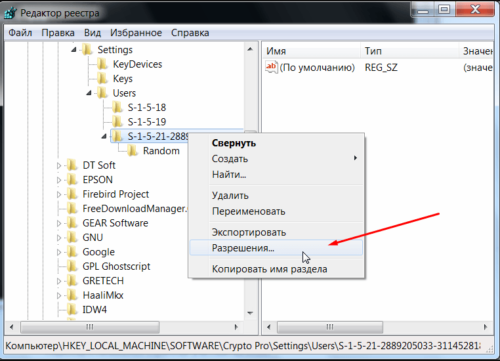Collapse the Users tree node
The image size is (500, 361).
(89, 93)
